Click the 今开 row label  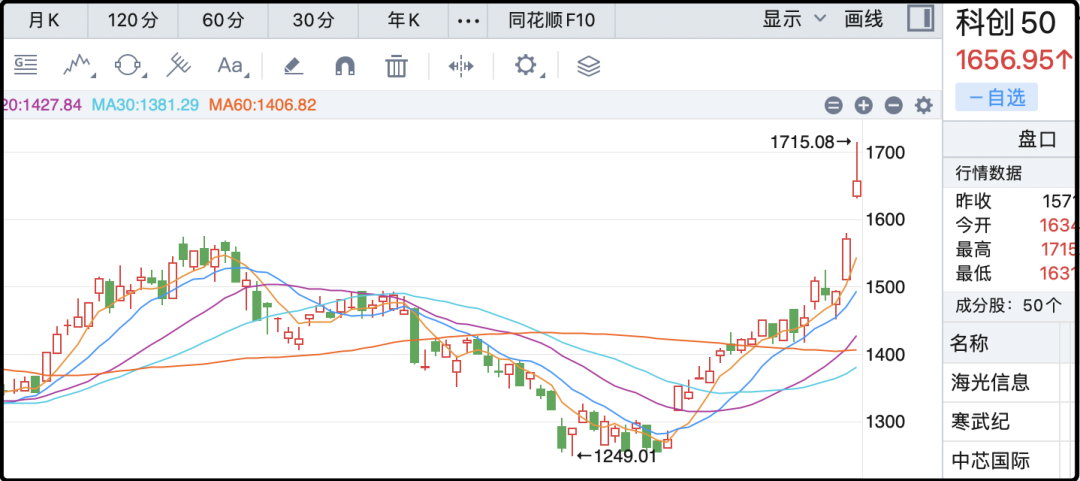(974, 225)
